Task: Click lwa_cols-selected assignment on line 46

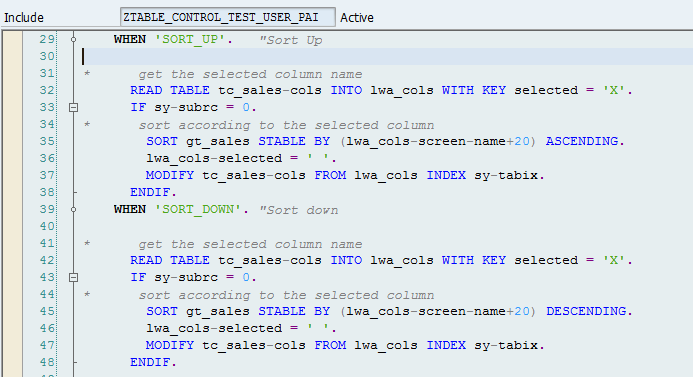Action: pos(241,329)
